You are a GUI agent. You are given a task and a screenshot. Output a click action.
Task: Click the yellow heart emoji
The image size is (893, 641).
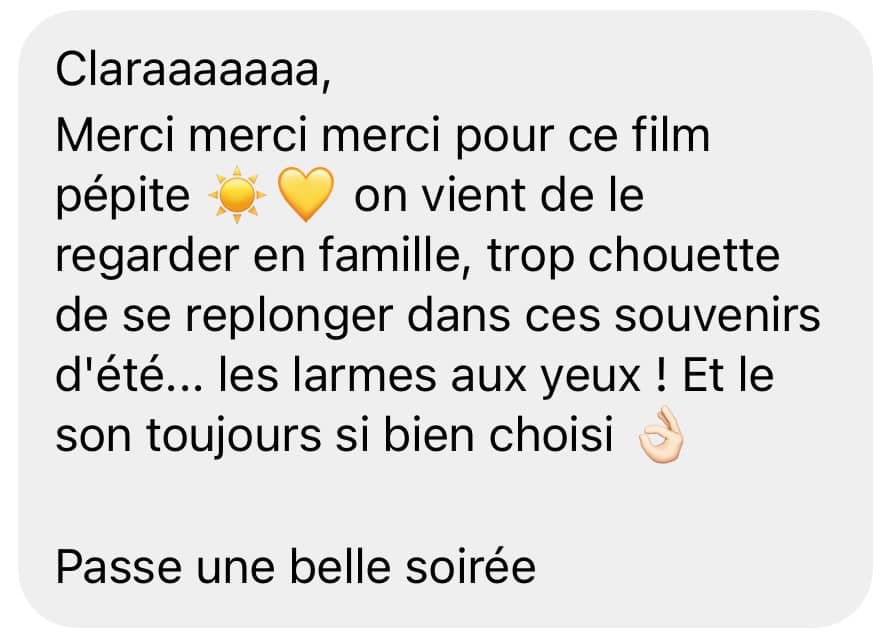[x=306, y=195]
